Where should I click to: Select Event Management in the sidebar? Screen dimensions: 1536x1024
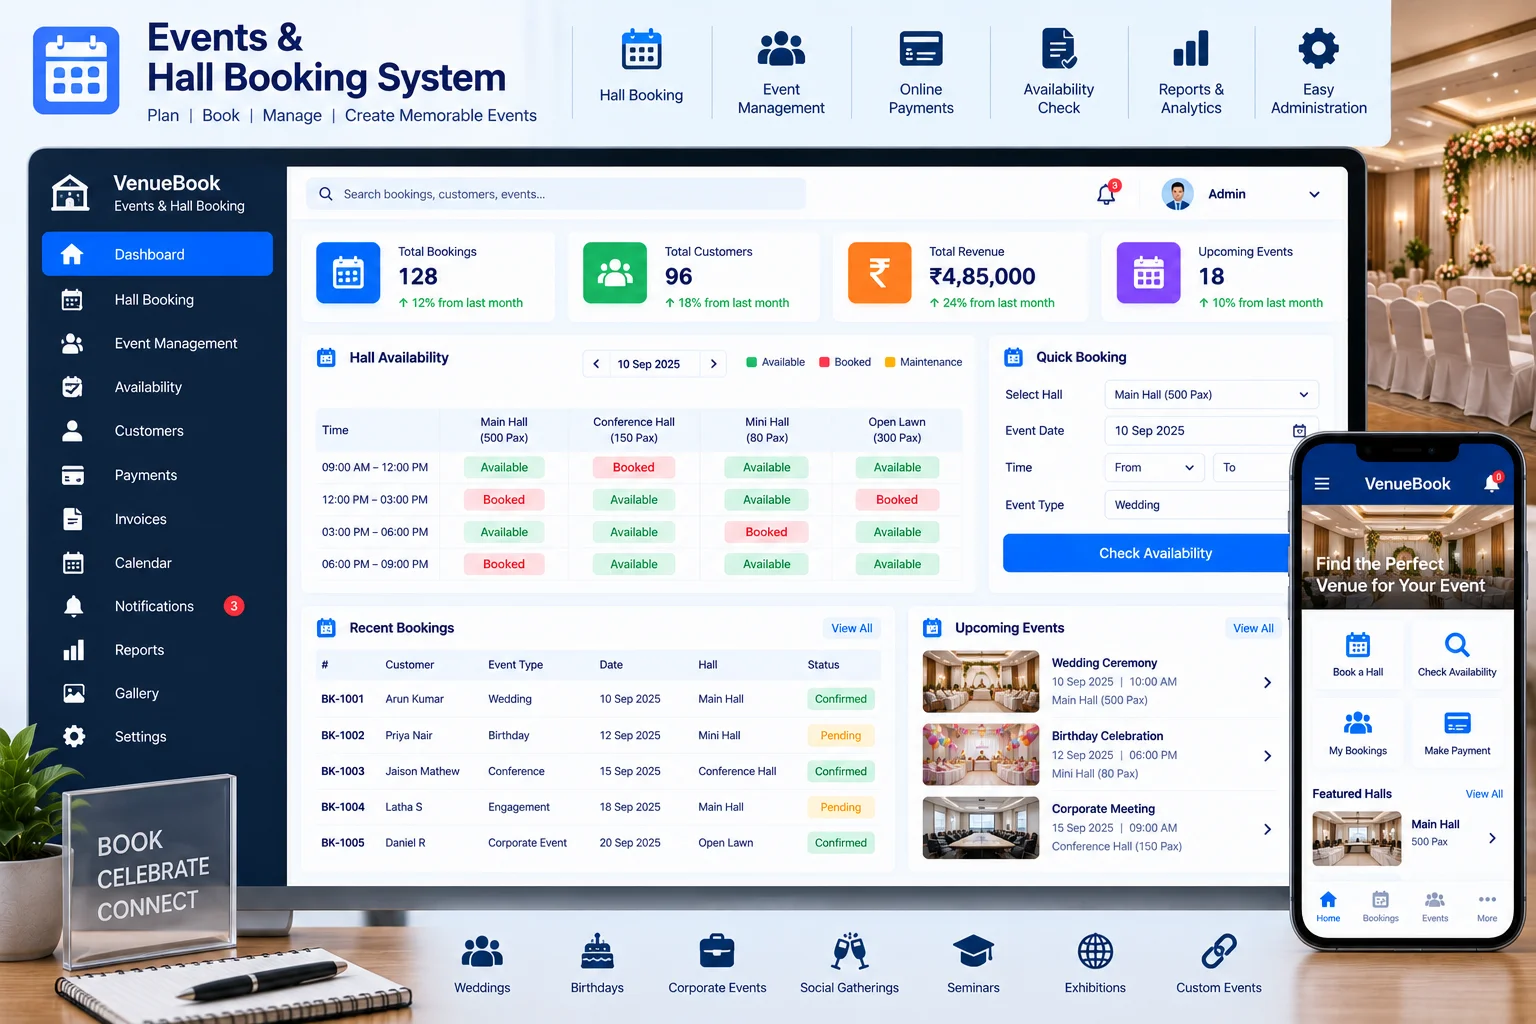click(x=157, y=344)
